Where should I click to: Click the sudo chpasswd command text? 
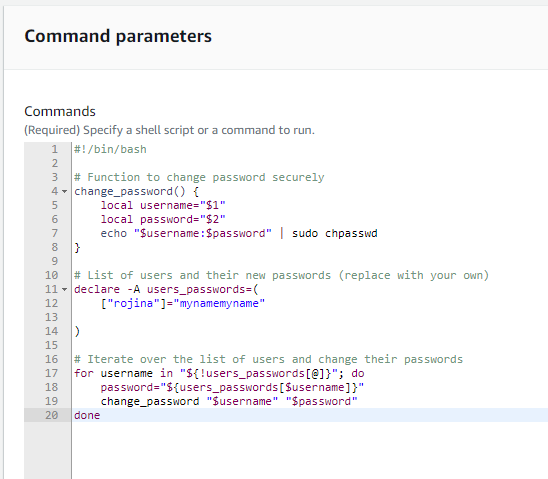(x=334, y=233)
